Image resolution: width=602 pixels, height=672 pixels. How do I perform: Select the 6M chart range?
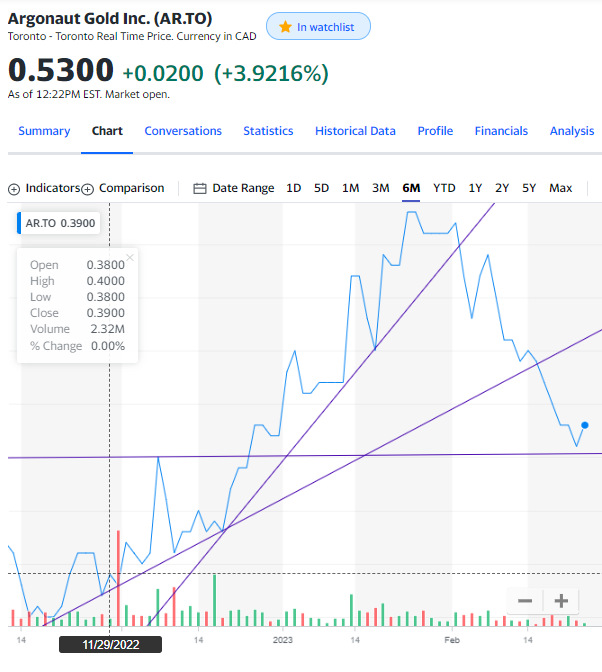point(411,188)
